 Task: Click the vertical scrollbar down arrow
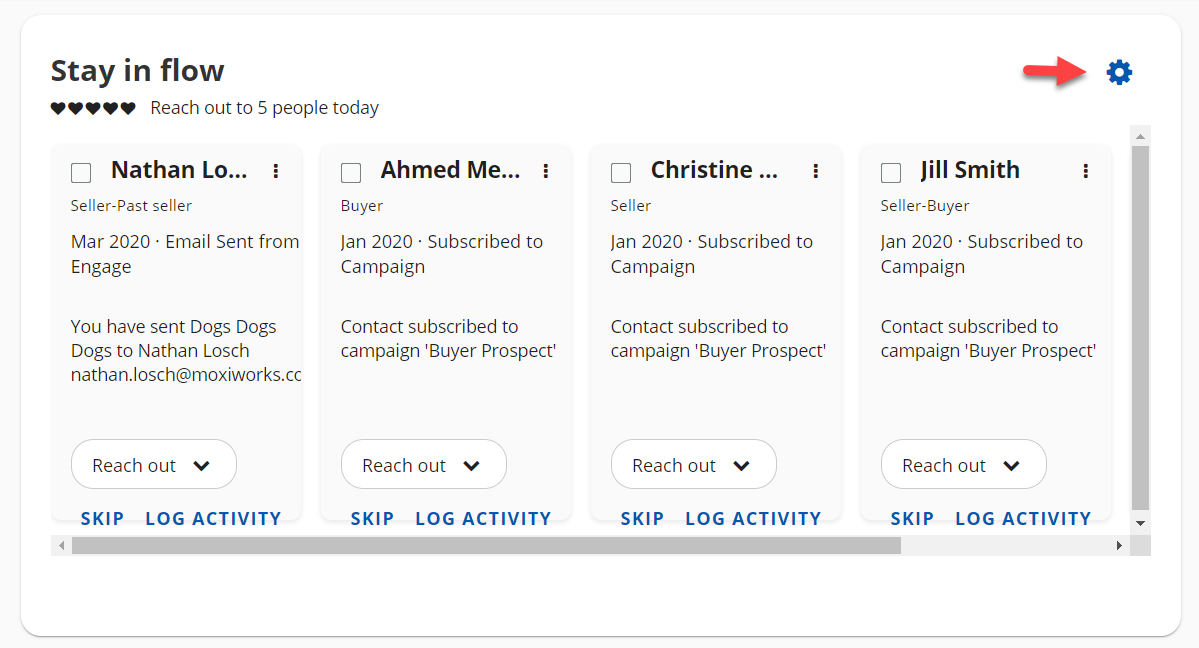pyautogui.click(x=1140, y=523)
